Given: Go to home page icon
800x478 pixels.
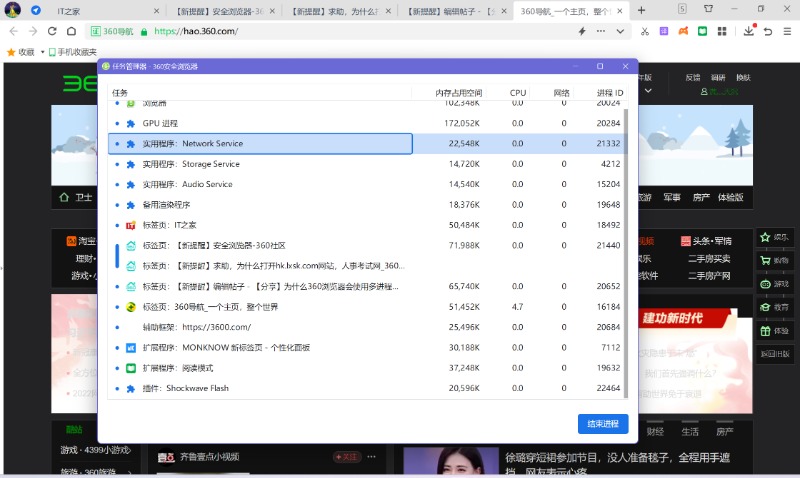Looking at the screenshot, I should pos(71,31).
